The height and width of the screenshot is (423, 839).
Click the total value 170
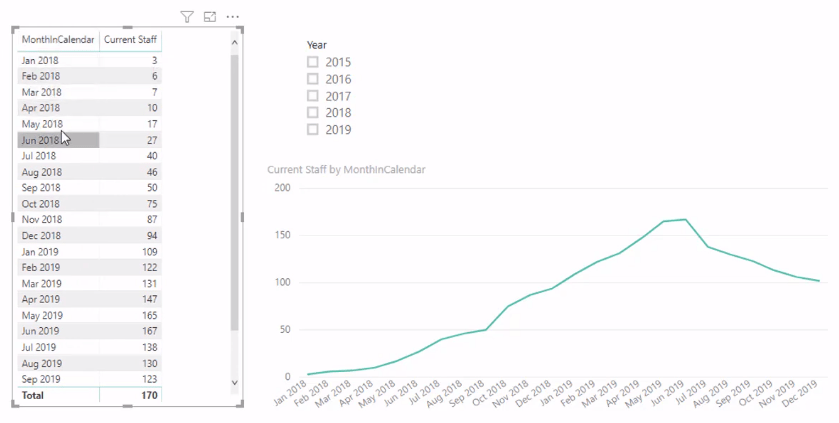149,395
